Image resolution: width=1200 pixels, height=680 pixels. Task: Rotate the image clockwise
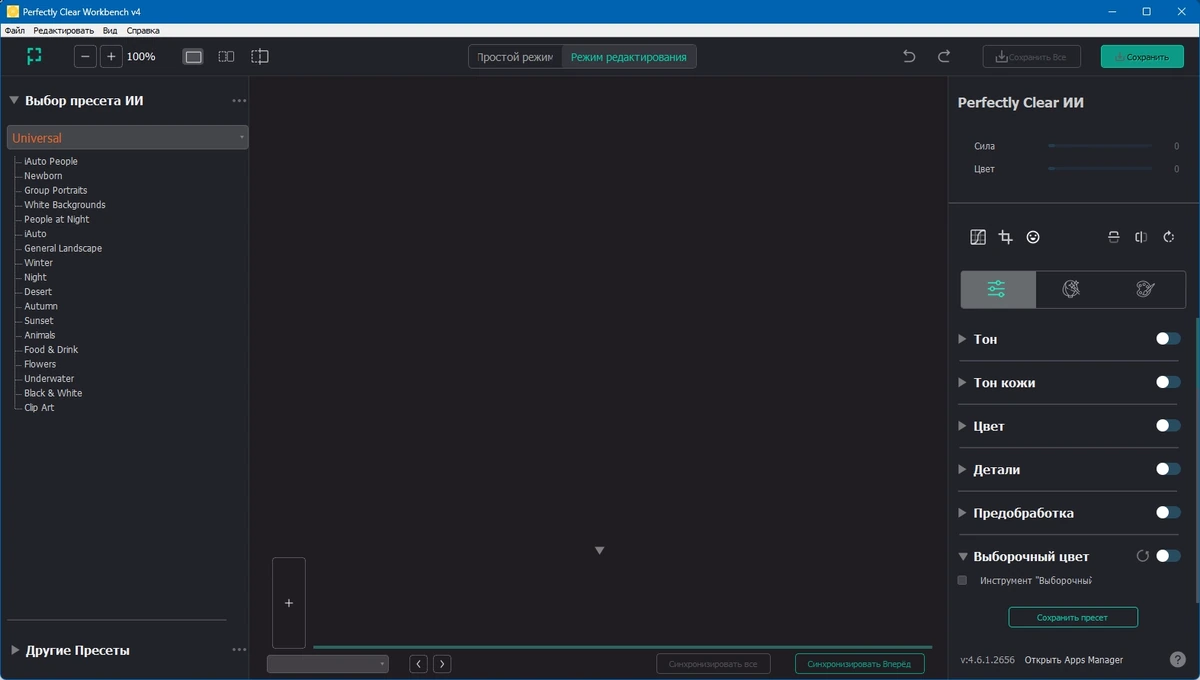coord(1169,237)
